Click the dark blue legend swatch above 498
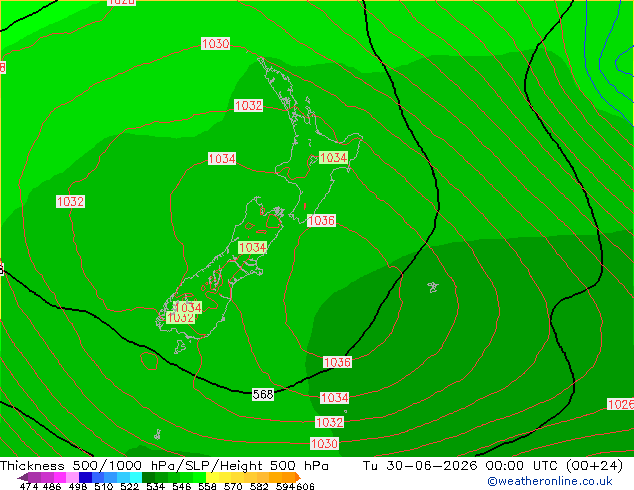This screenshot has height=490, width=634. pos(85,477)
